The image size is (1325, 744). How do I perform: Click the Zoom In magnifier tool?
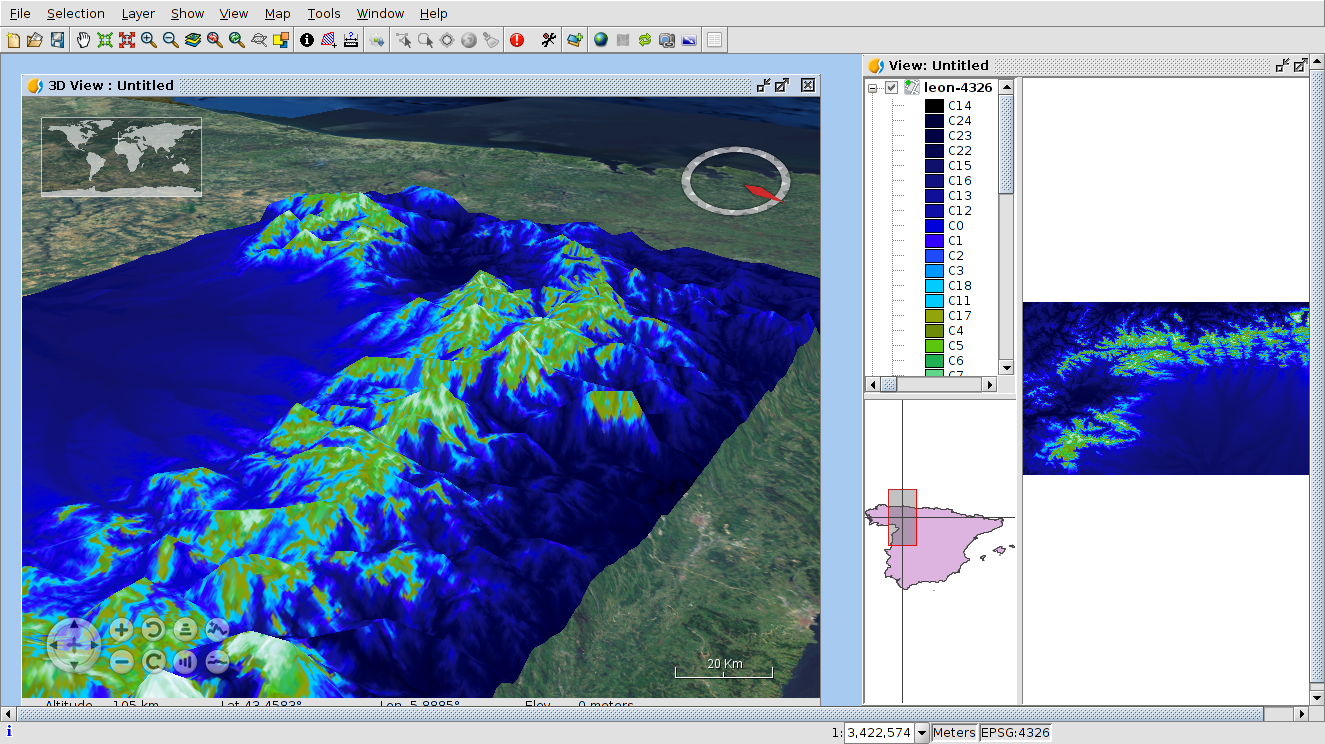coord(149,40)
